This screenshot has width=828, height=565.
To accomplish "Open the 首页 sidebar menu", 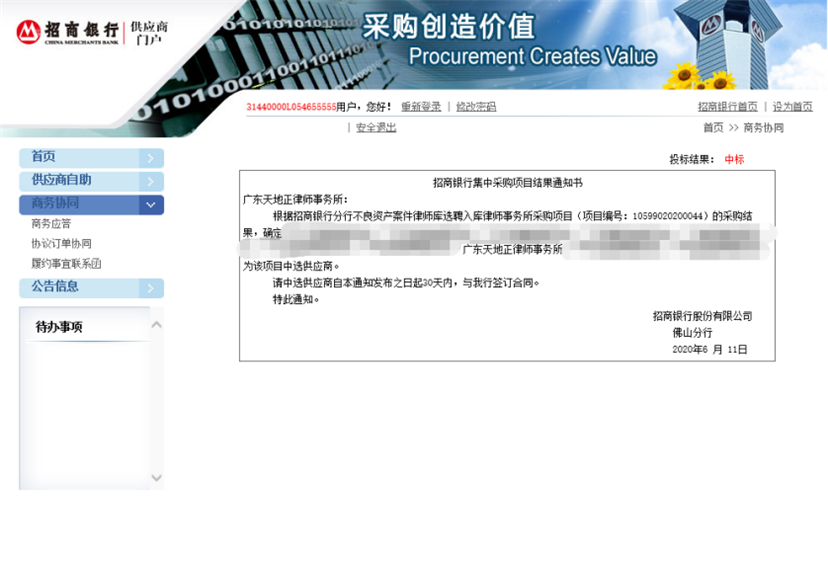I will (91, 158).
